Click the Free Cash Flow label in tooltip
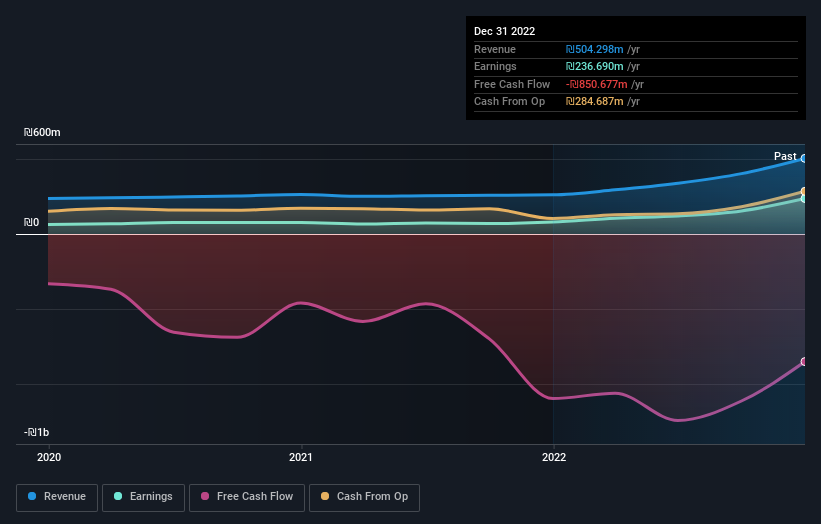821x524 pixels. [x=512, y=84]
